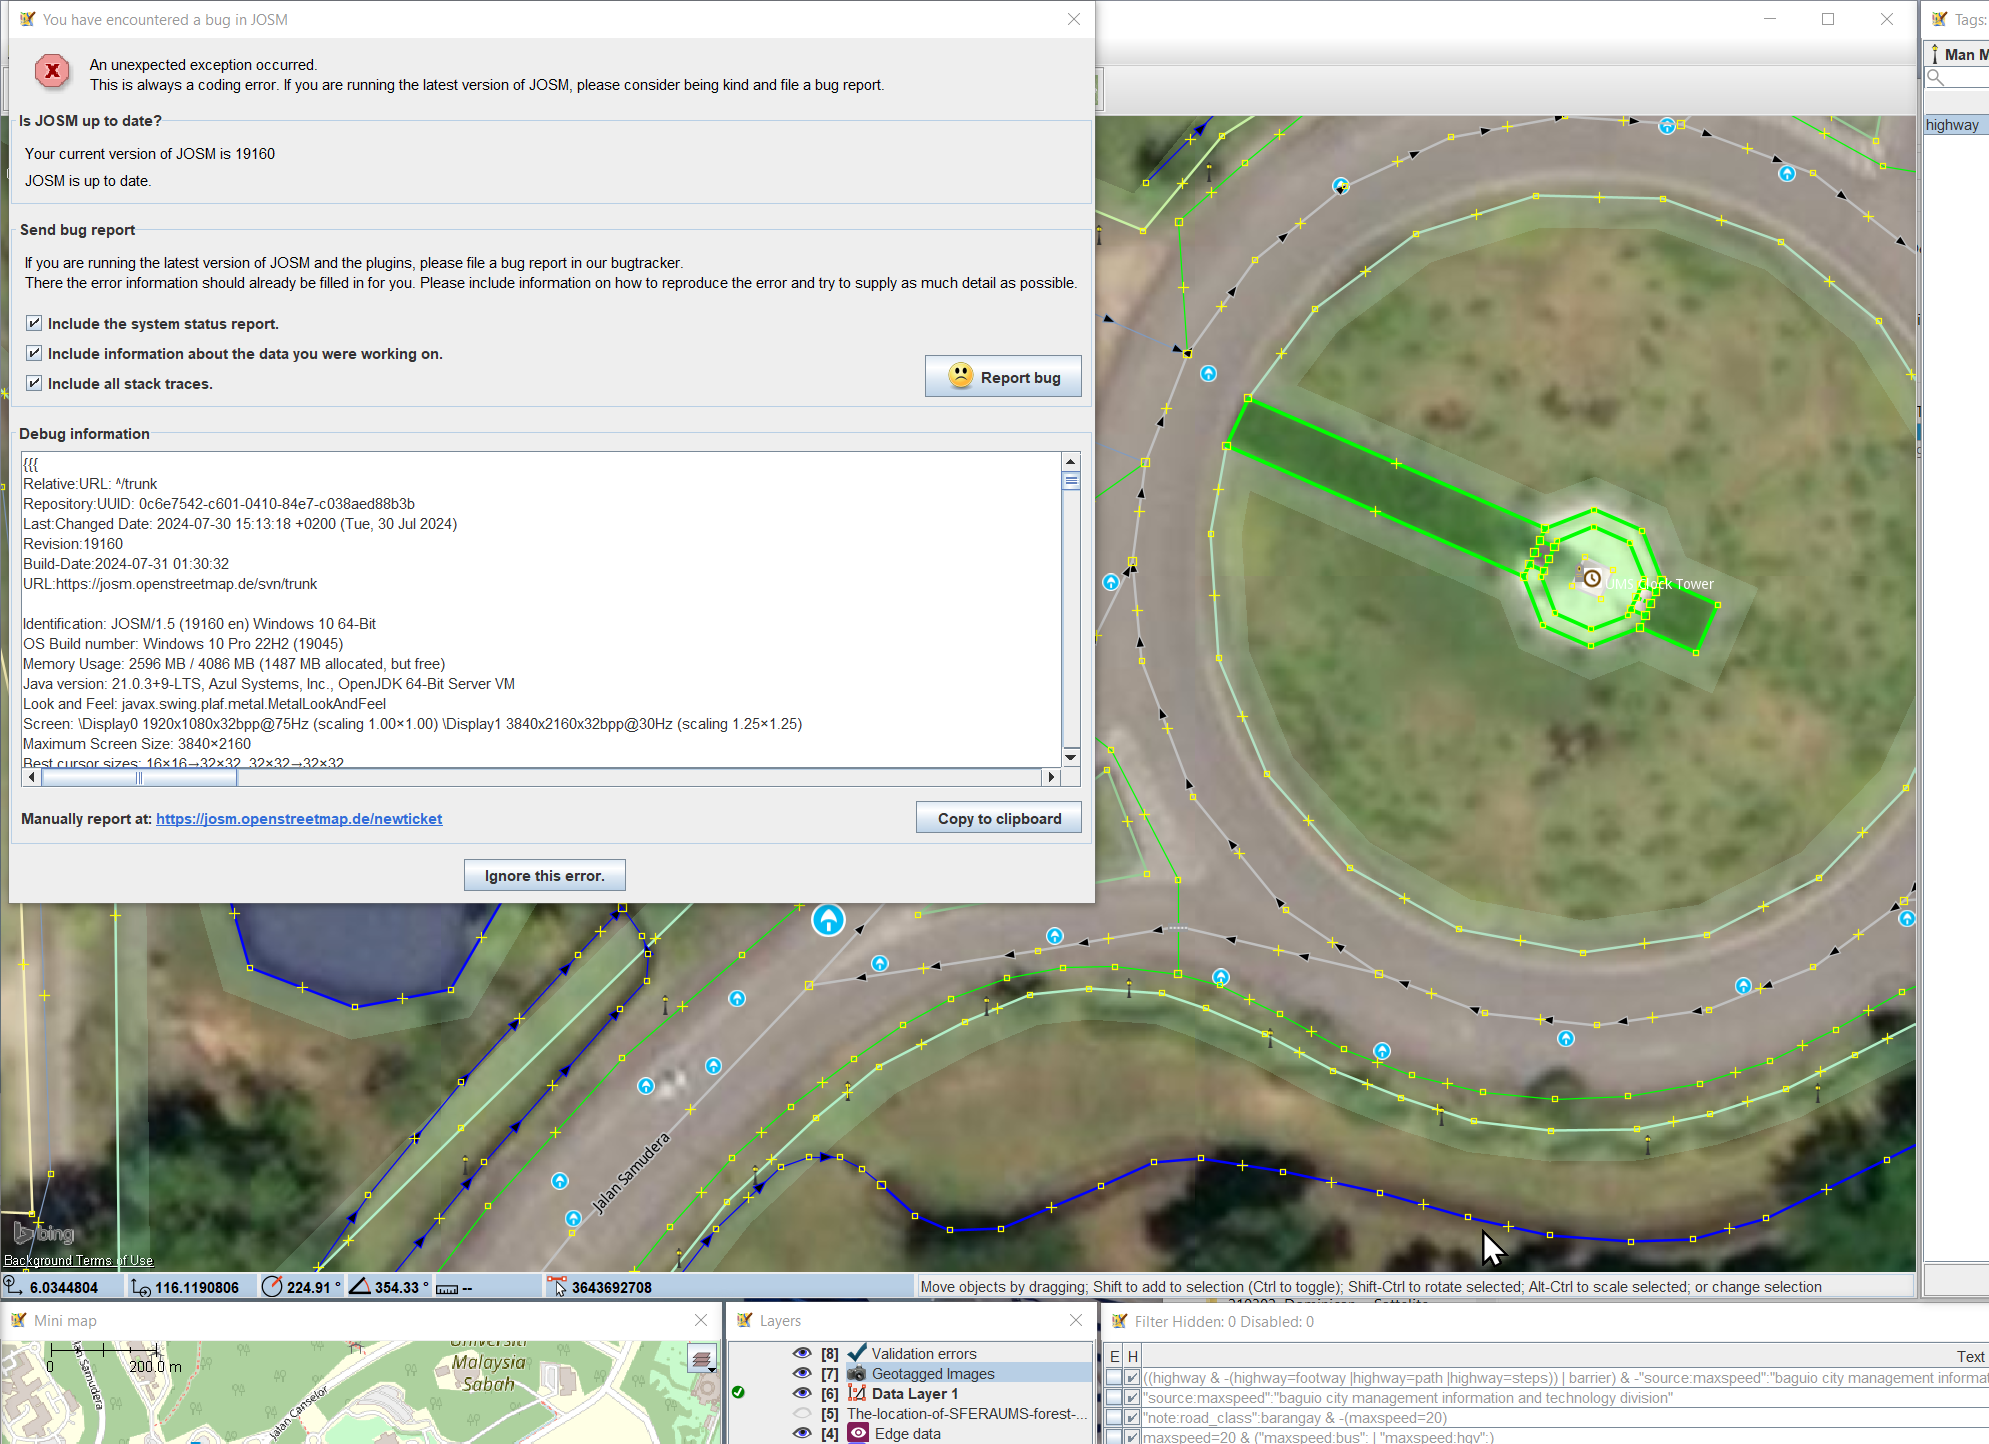Screen dimensions: 1989x1444
Task: Click the Text column header in Filter
Action: [x=1971, y=1356]
